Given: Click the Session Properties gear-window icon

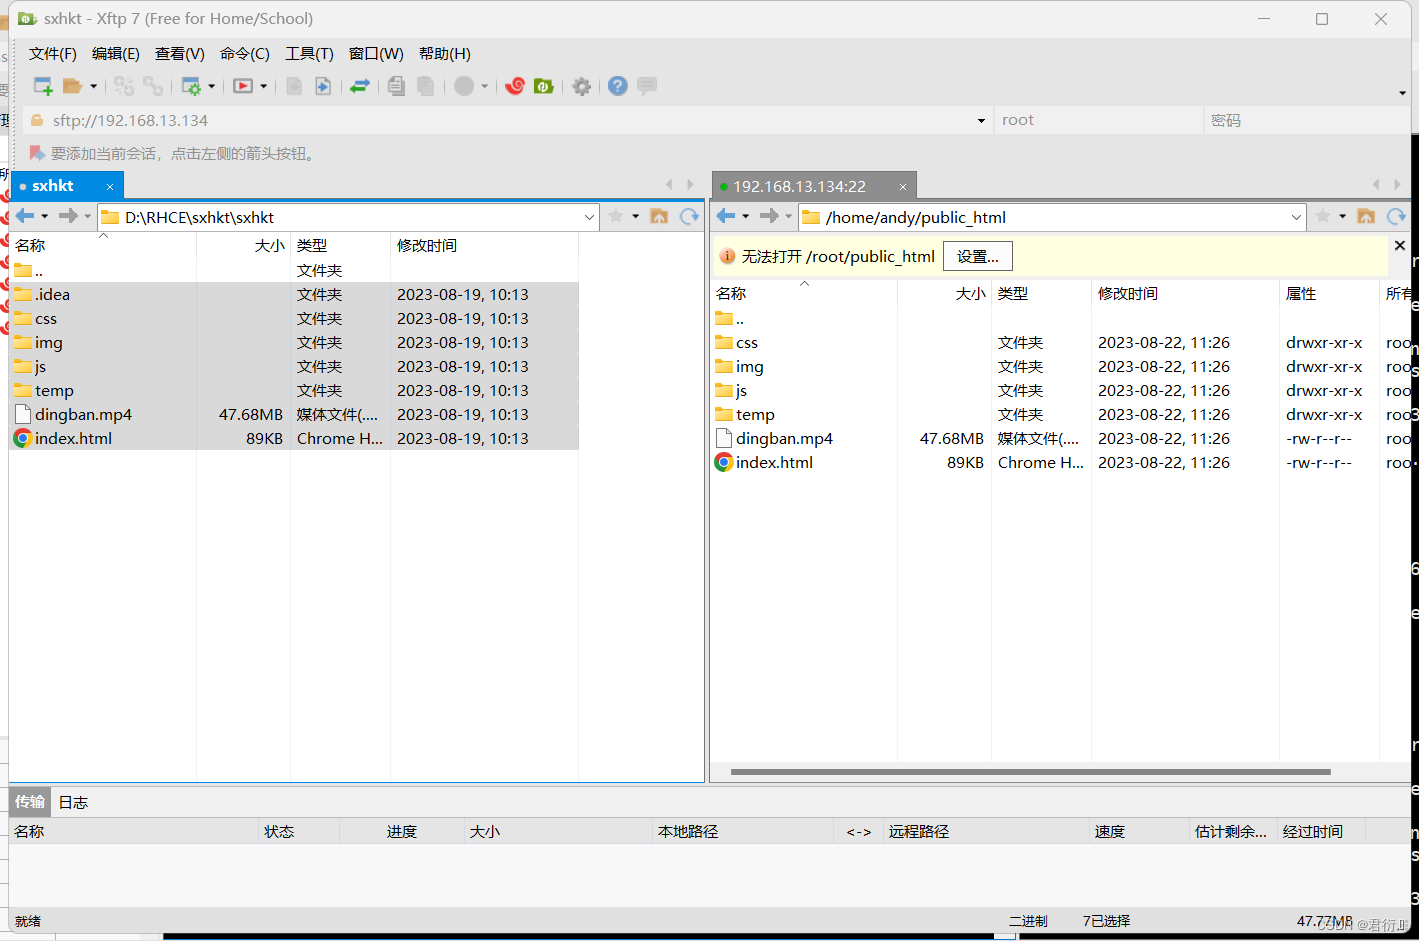Looking at the screenshot, I should [x=190, y=86].
